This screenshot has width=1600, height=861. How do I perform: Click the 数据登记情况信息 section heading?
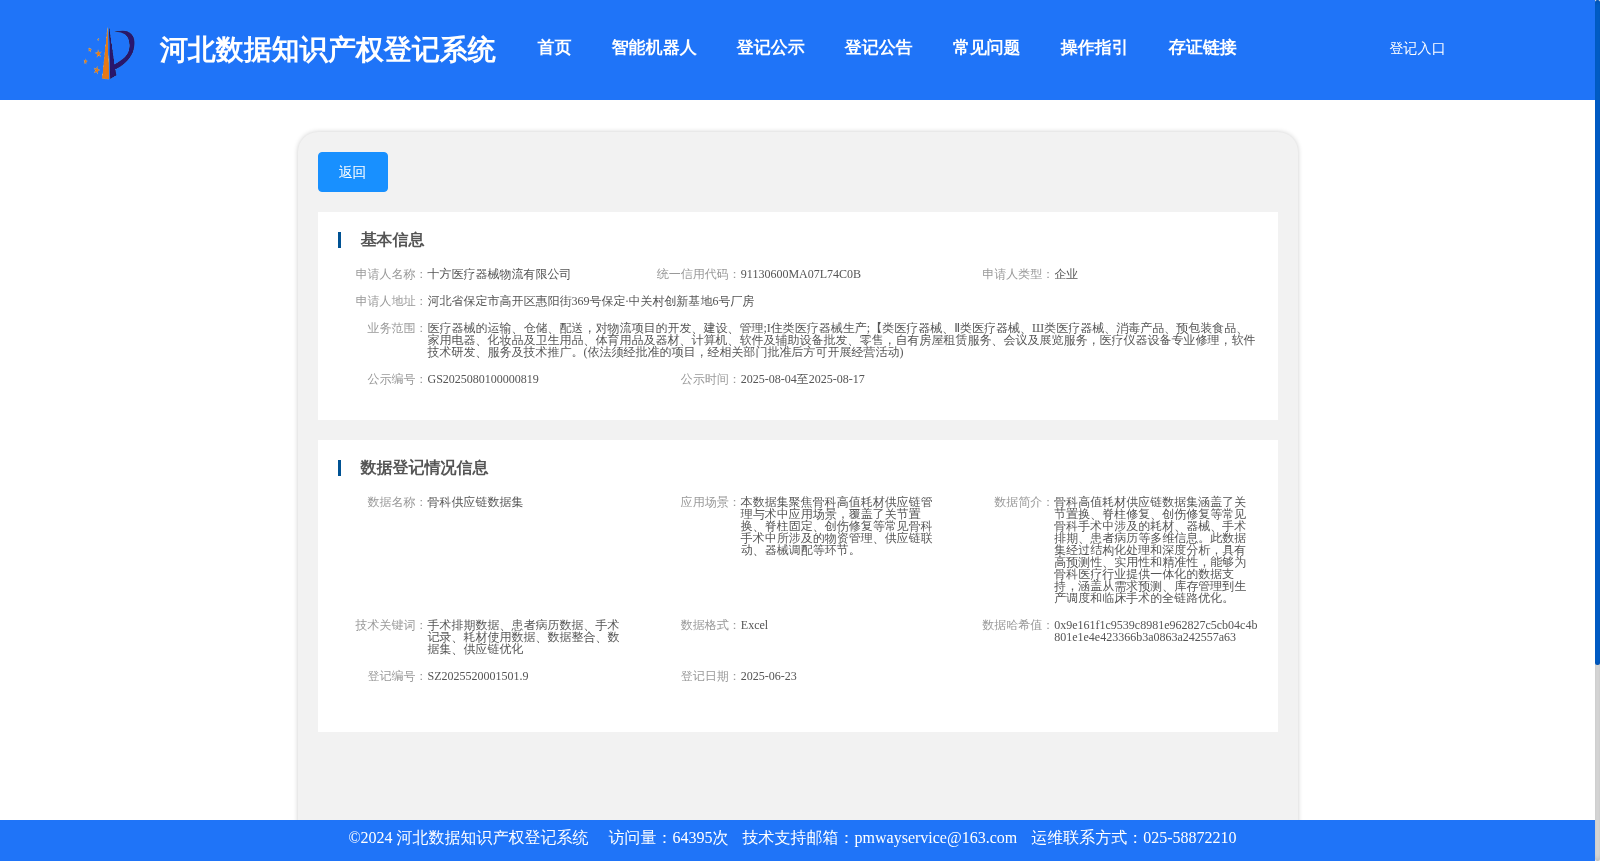tap(424, 468)
